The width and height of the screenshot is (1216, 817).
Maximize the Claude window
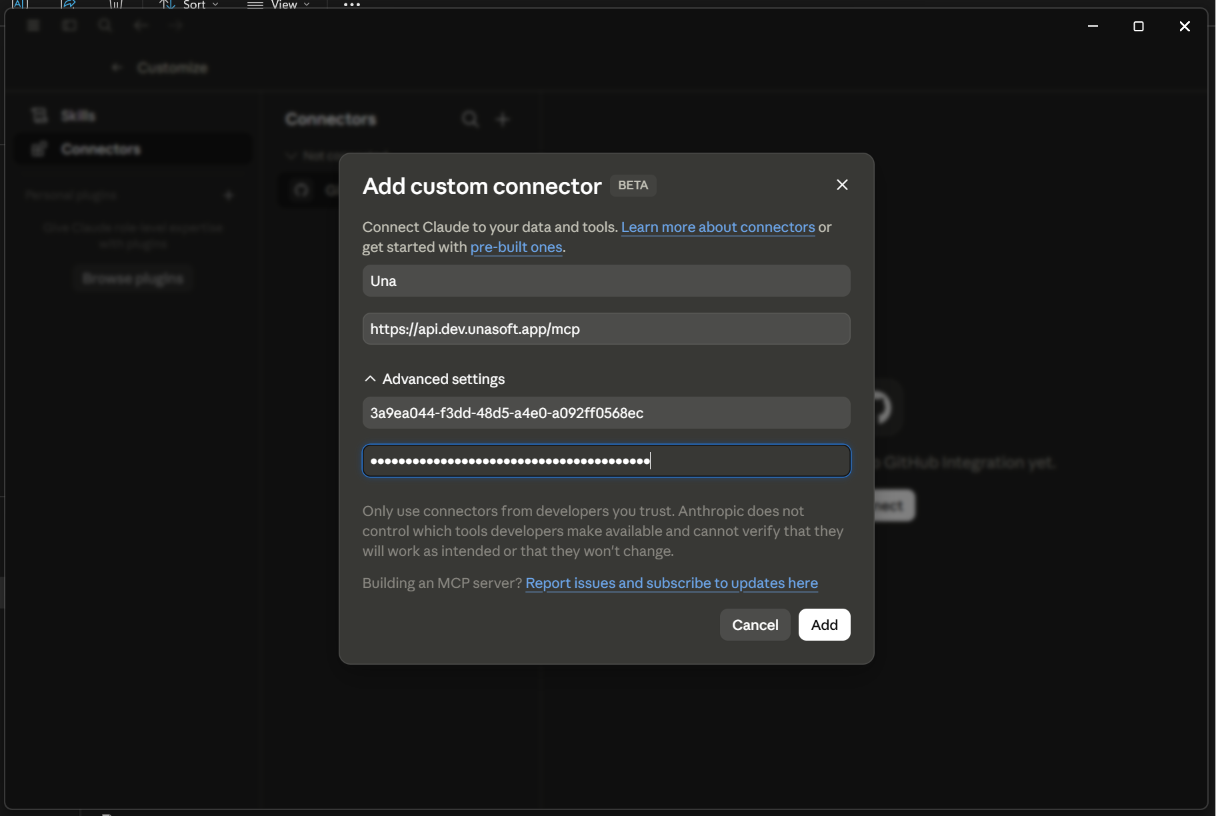point(1138,27)
